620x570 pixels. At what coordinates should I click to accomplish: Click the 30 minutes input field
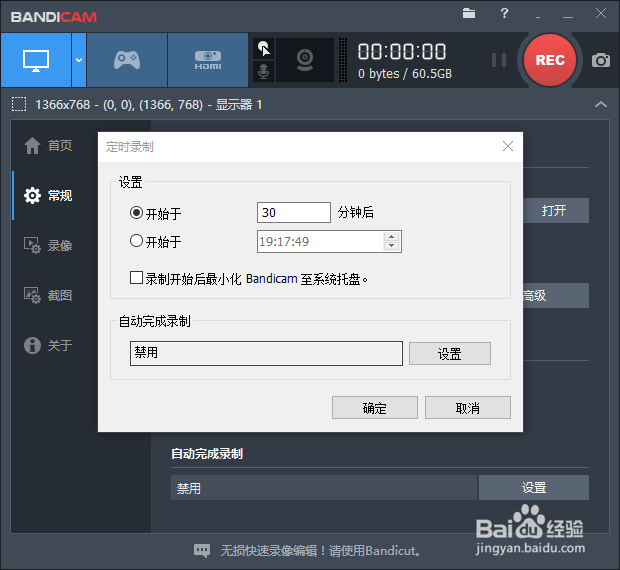pyautogui.click(x=294, y=213)
